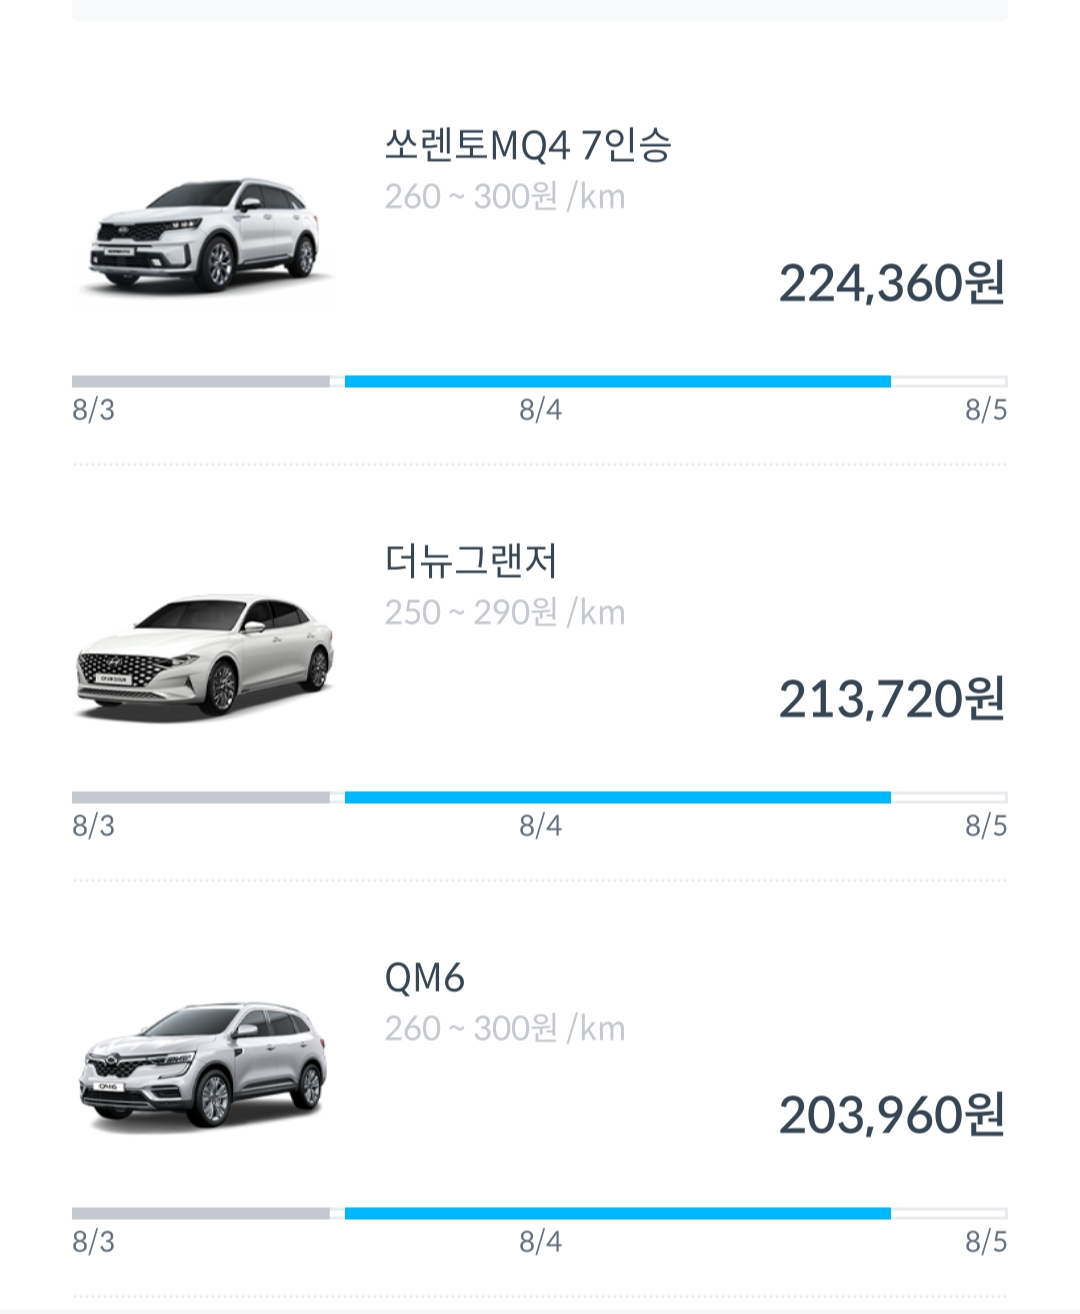Click the 8/4 date marker under 쏘렌토
Viewport: 1080px width, 1314px height.
540,410
